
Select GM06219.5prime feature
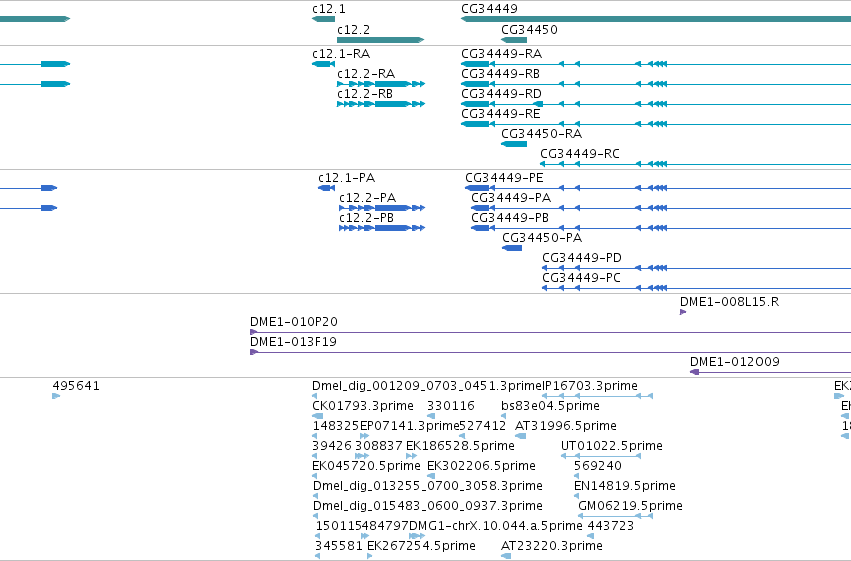tap(615, 517)
